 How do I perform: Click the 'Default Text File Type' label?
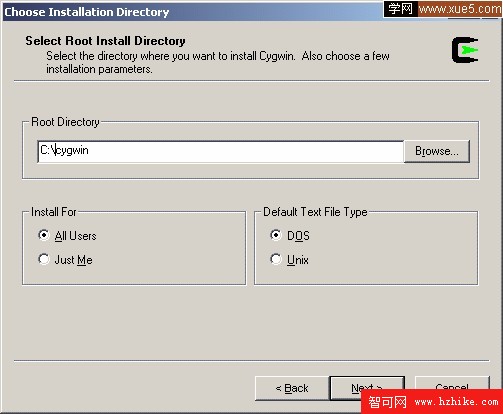click(315, 212)
